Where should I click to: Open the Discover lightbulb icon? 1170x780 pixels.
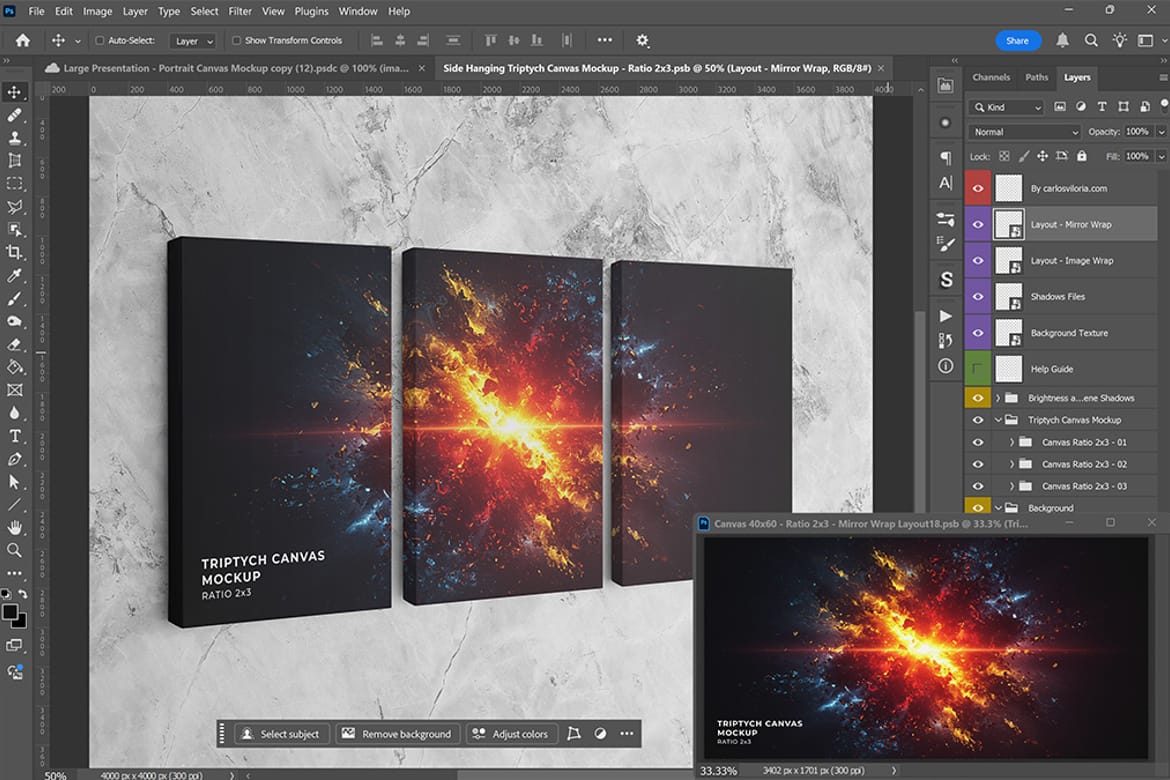point(1119,40)
